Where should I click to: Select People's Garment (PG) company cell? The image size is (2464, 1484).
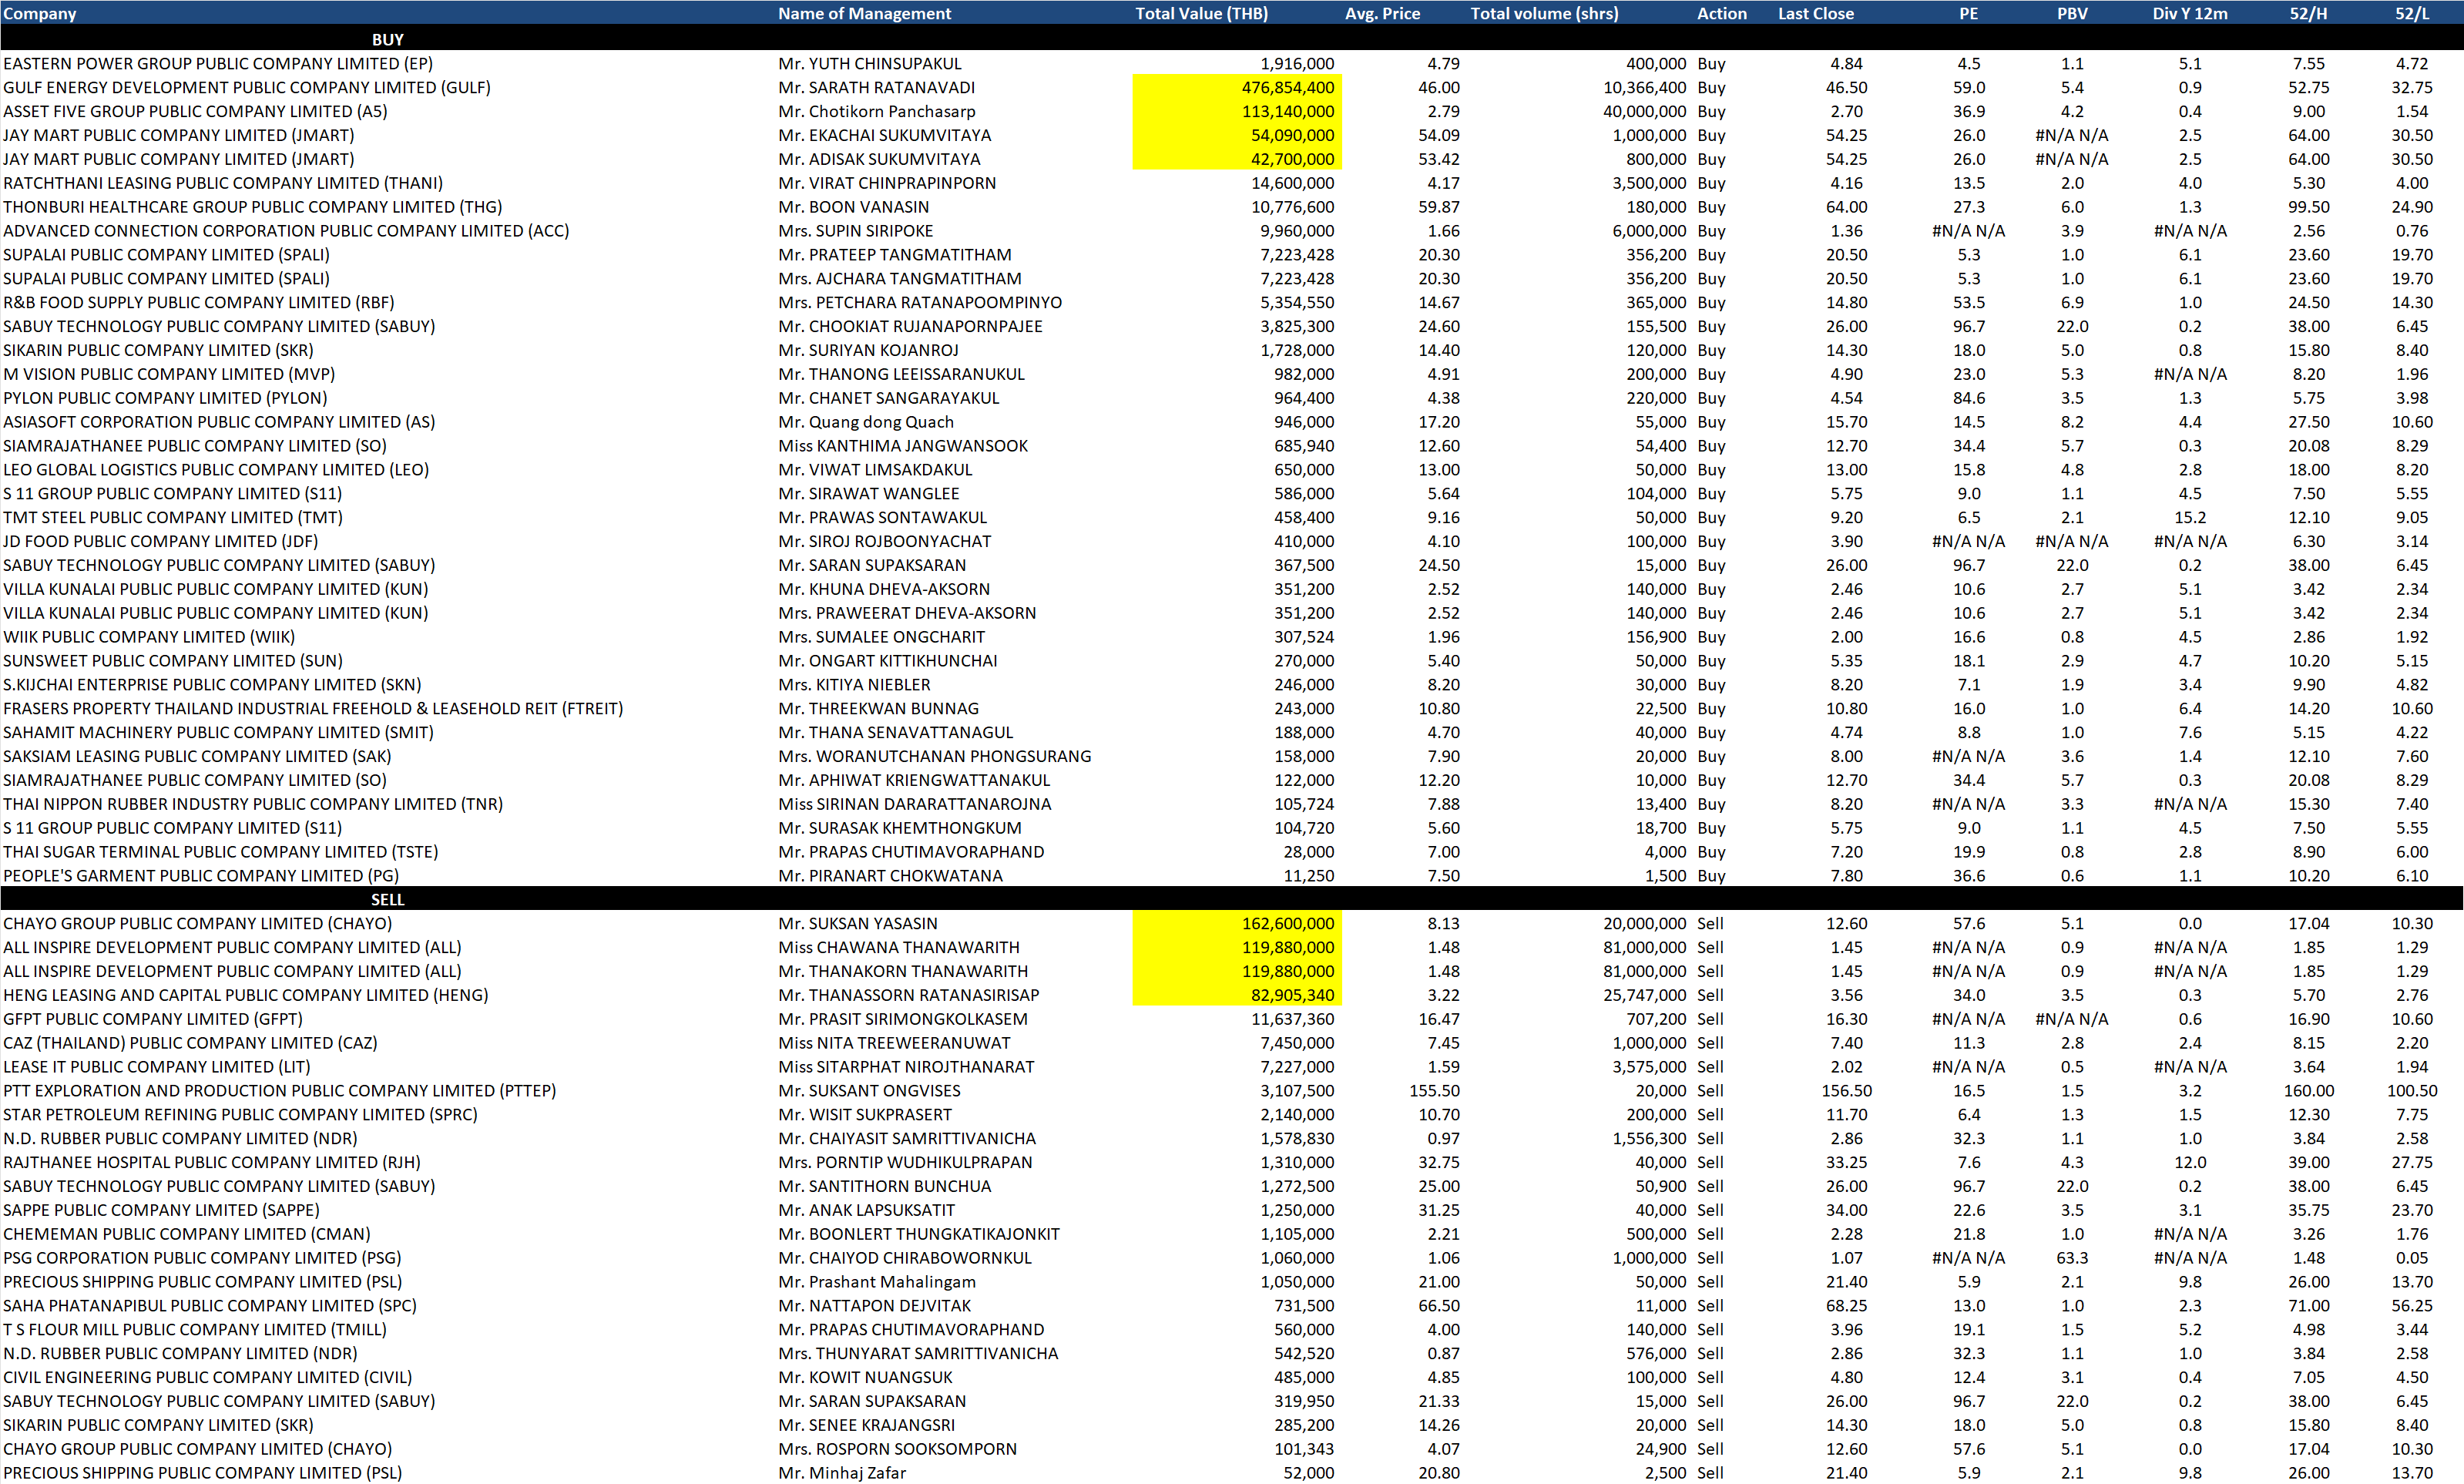(x=201, y=876)
